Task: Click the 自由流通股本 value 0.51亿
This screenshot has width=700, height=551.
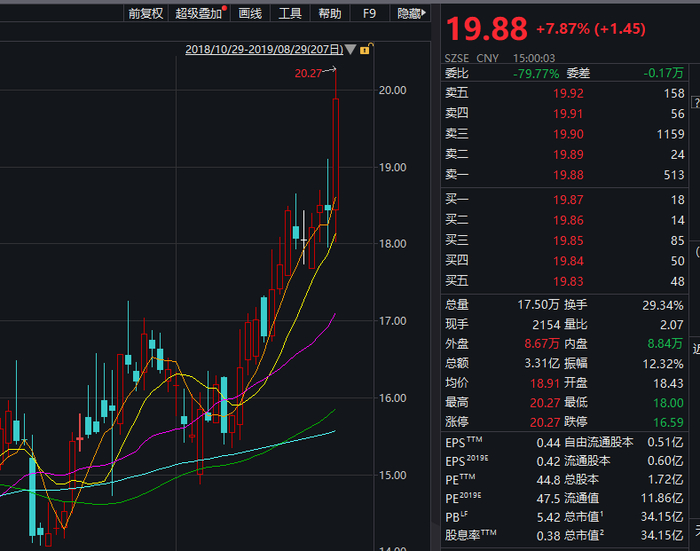Action: coord(665,442)
